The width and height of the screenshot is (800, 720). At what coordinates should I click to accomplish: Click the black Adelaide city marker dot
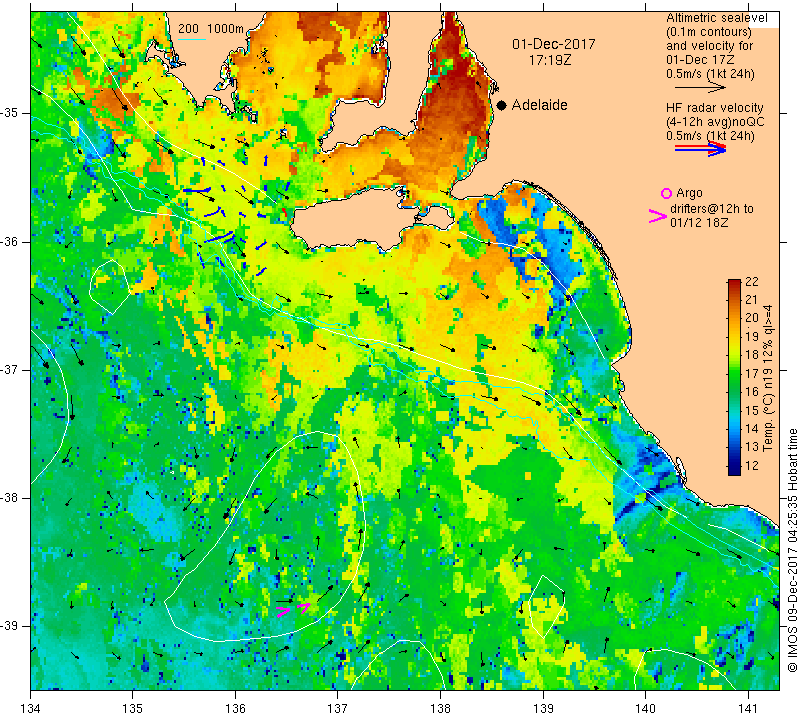(x=502, y=105)
